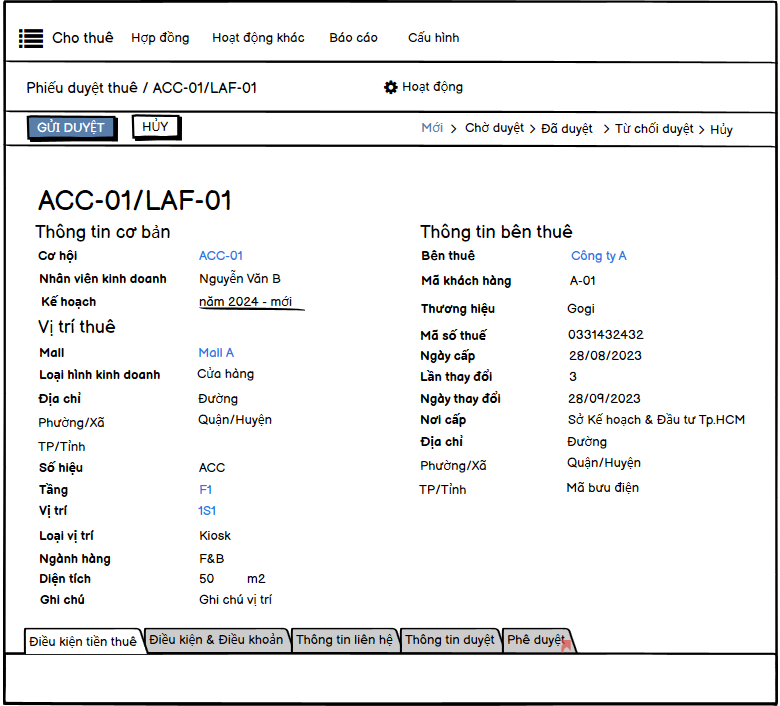This screenshot has height=706, width=780.
Task: Open the Hợp đồng menu
Action: tap(160, 38)
